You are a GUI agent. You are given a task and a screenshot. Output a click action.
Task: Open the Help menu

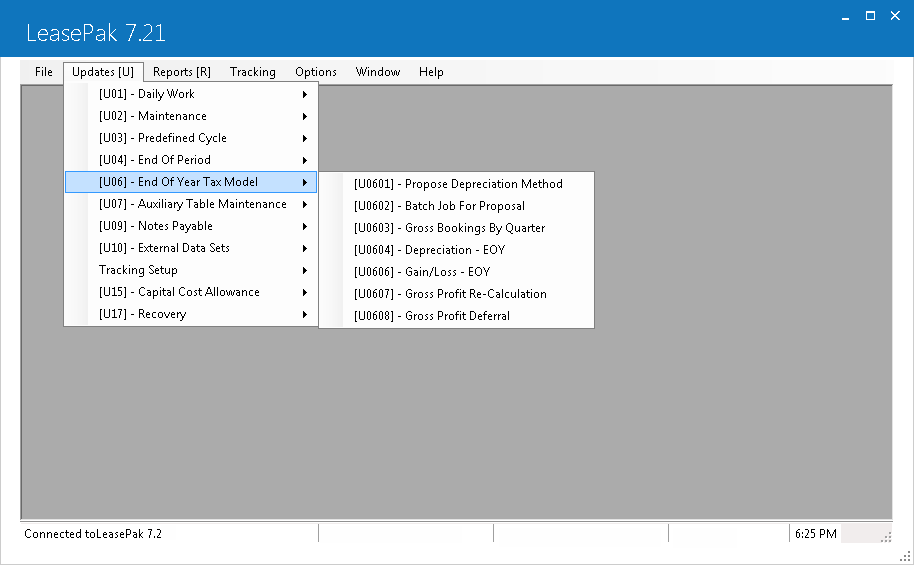pos(431,72)
